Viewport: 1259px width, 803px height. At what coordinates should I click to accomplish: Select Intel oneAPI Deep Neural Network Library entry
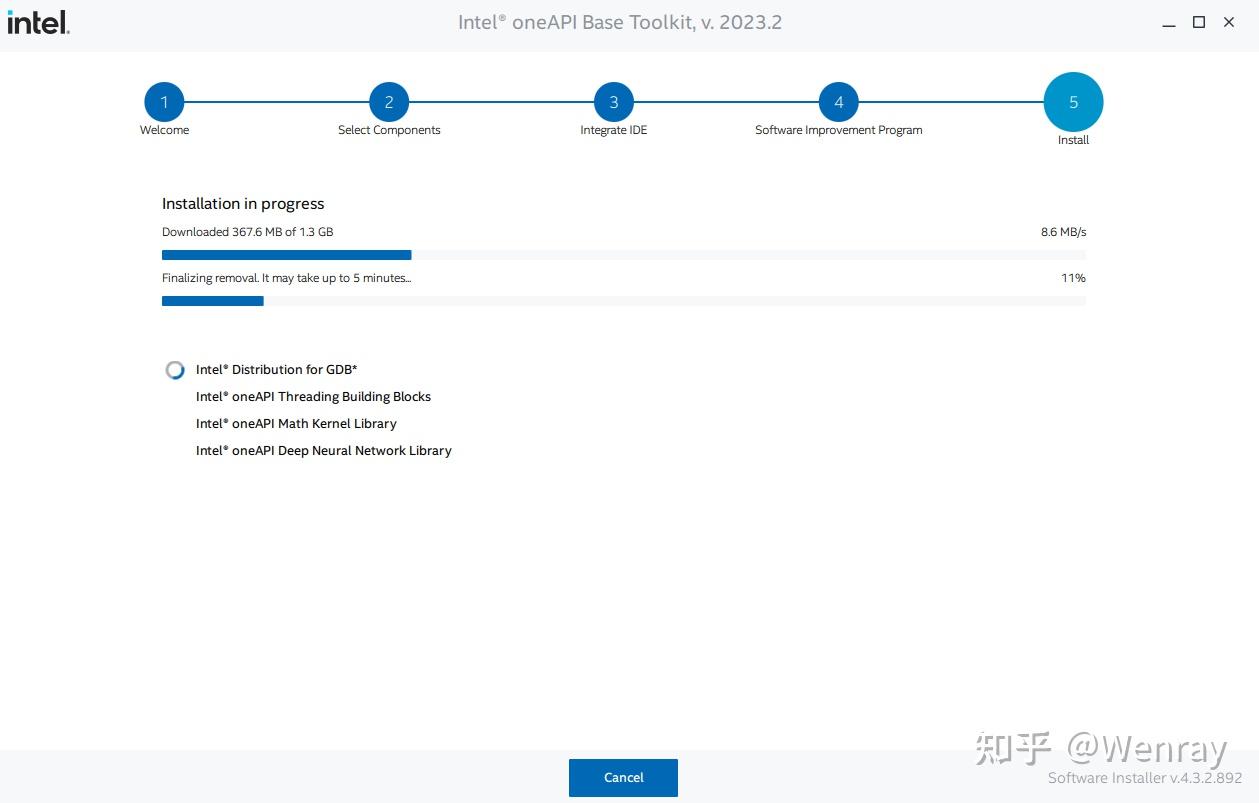[323, 450]
